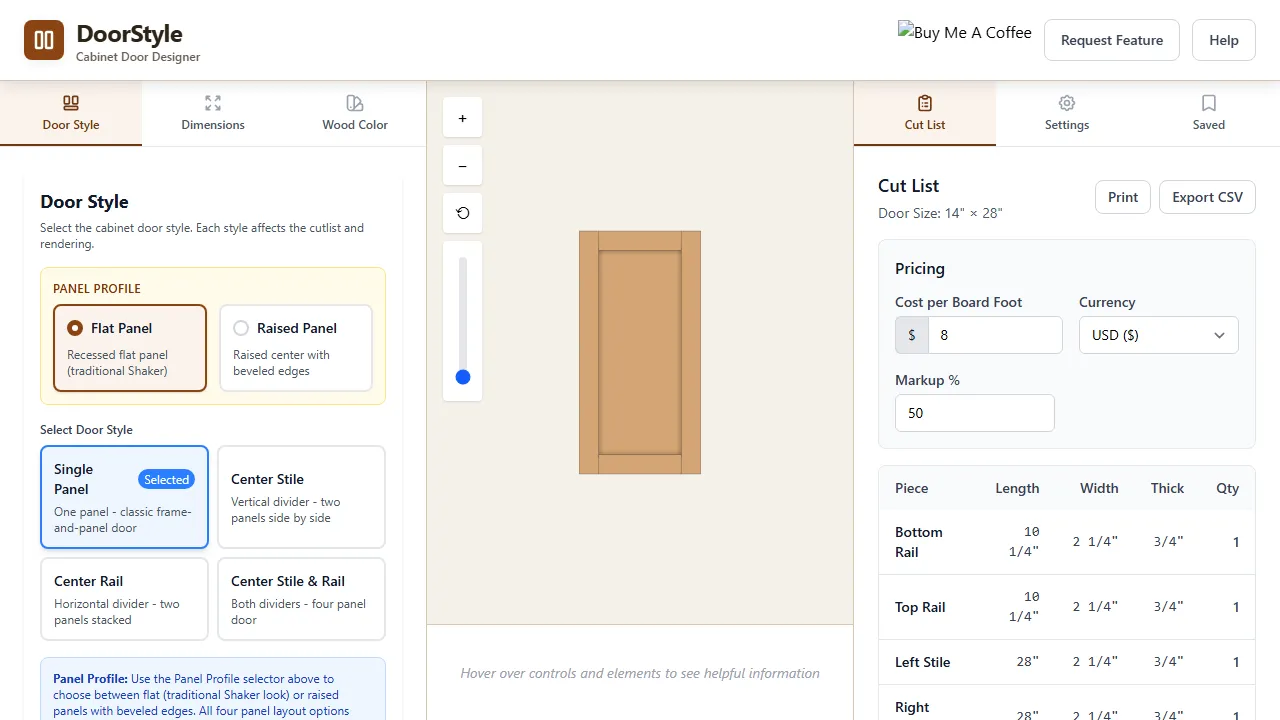This screenshot has width=1280, height=720.
Task: Open the Currency dropdown
Action: tap(1158, 335)
